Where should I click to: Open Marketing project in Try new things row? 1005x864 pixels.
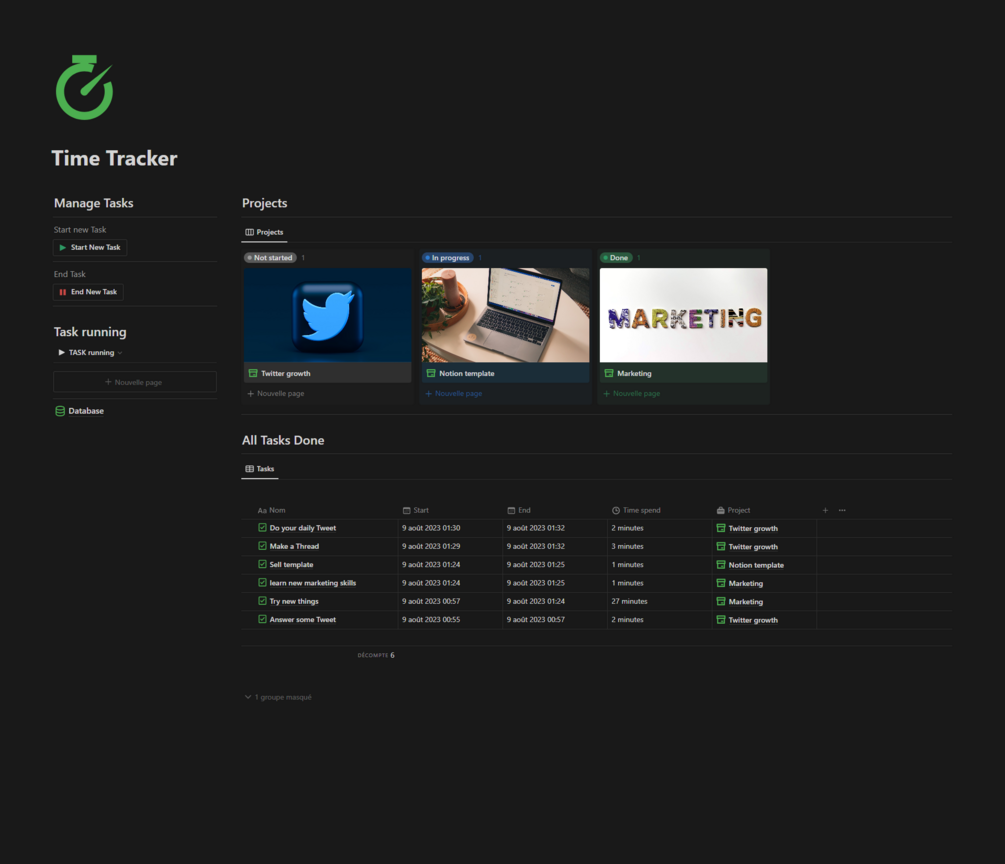pos(745,601)
